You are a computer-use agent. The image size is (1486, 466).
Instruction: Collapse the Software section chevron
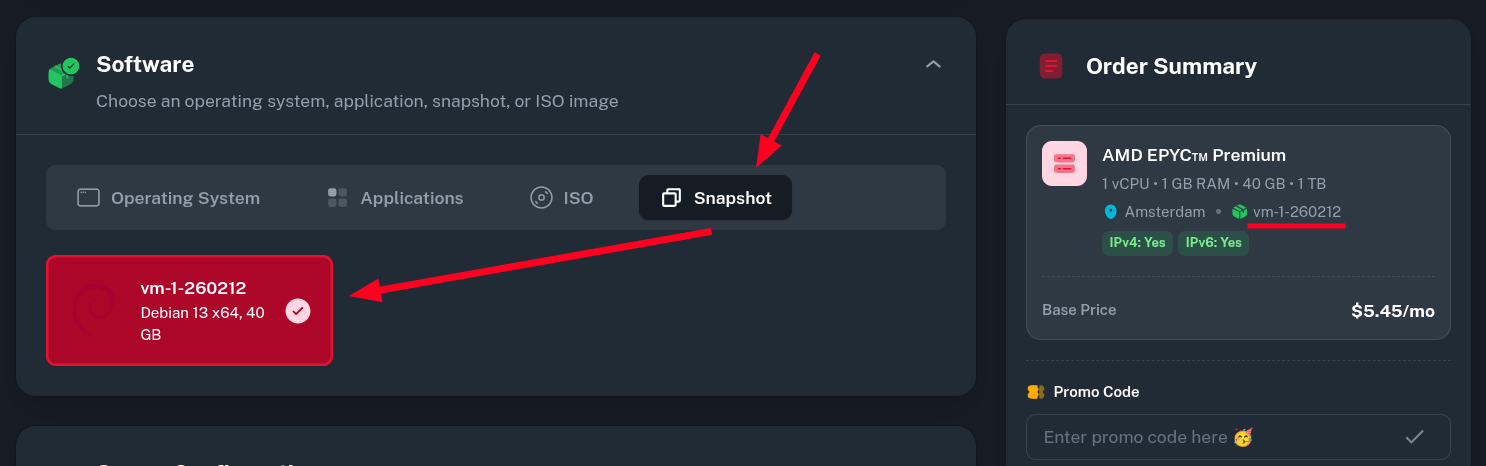(933, 65)
